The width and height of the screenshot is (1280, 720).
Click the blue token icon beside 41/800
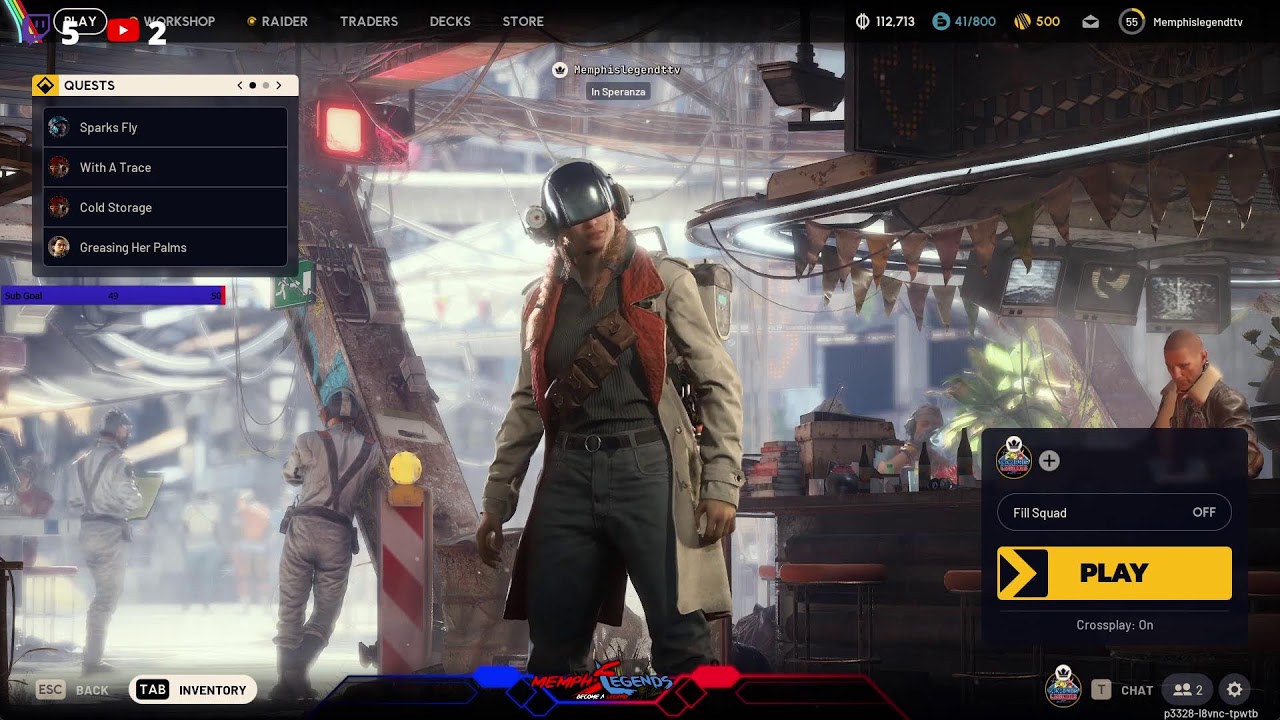940,21
